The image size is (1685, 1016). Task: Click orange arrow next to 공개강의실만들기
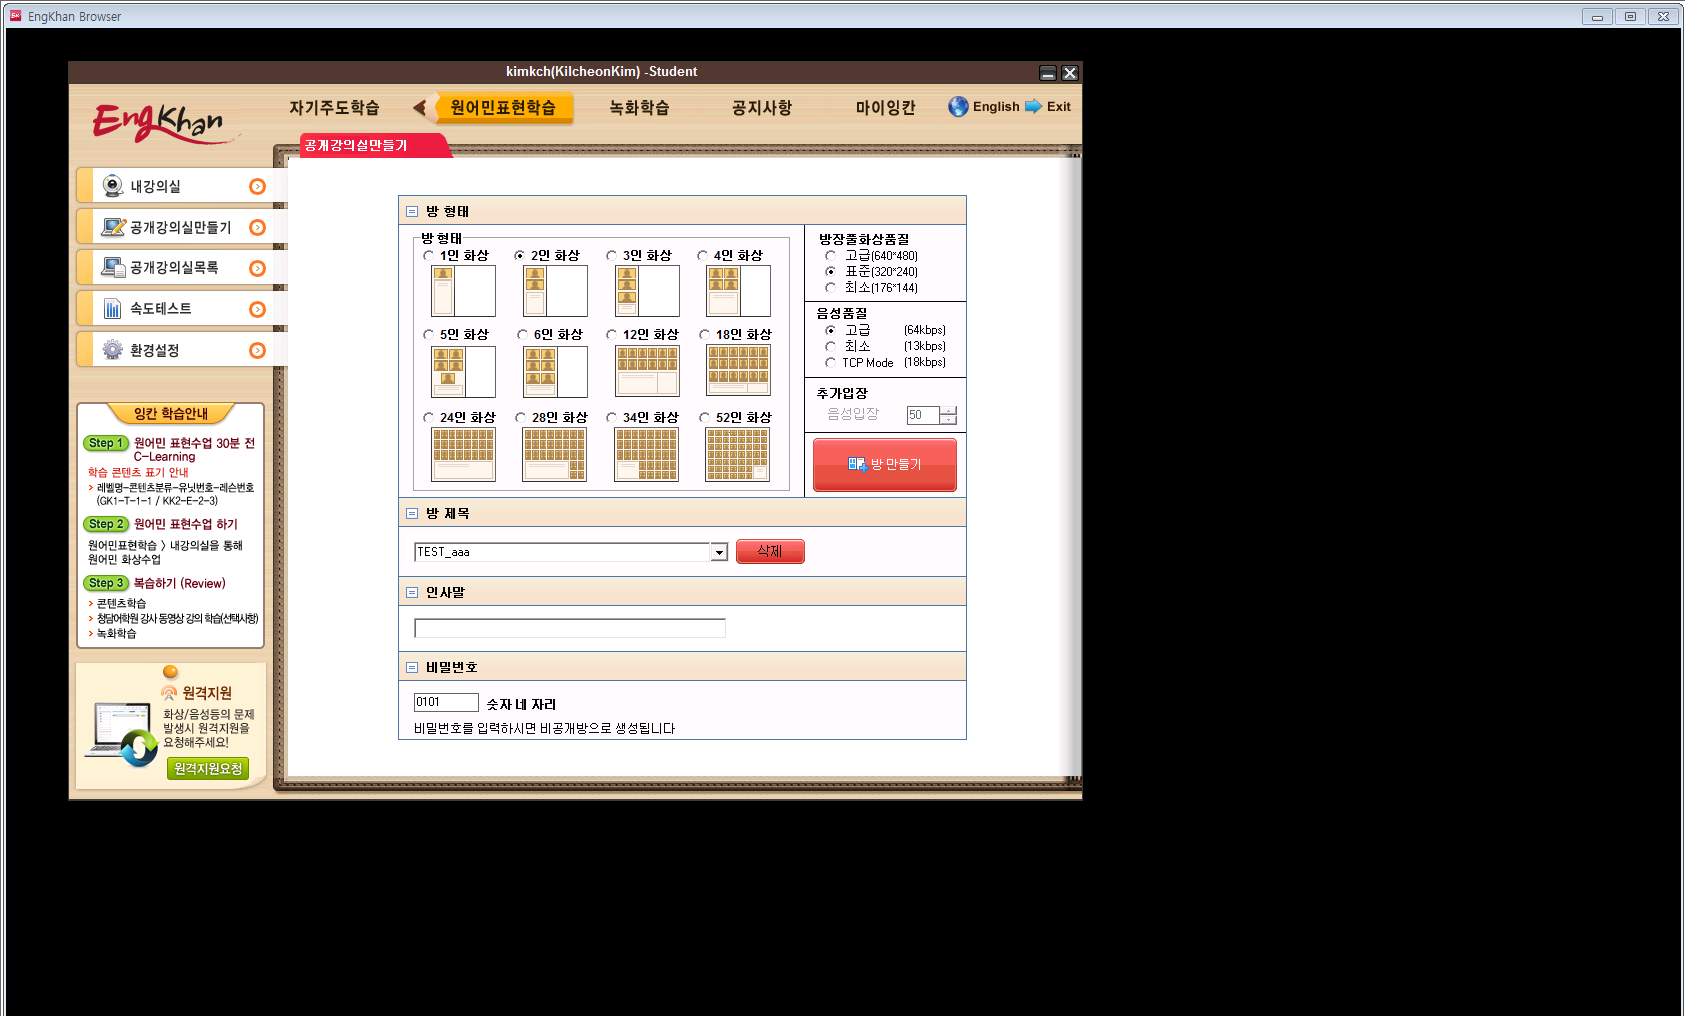pos(257,227)
